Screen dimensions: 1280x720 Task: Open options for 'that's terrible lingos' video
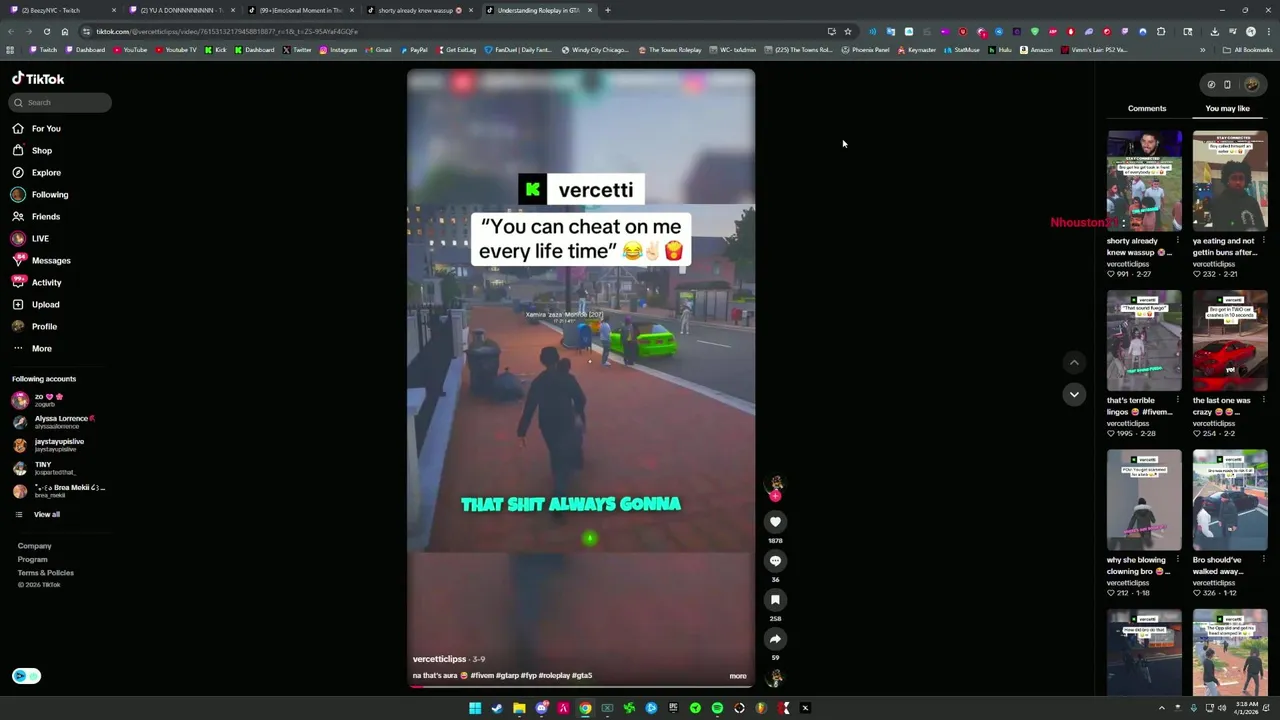1178,400
